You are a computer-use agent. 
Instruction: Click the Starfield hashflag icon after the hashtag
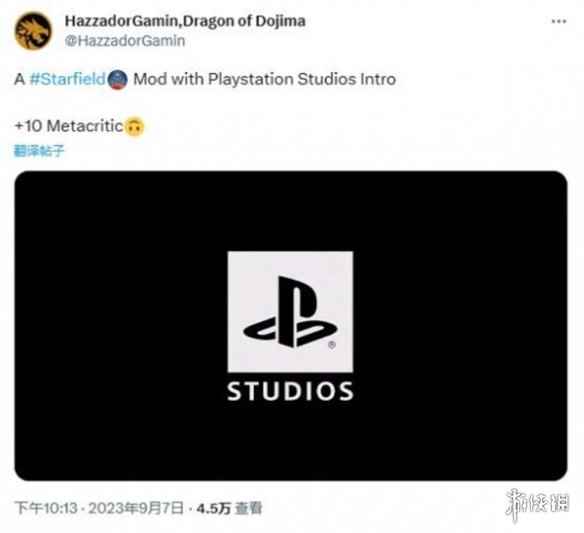tap(118, 80)
